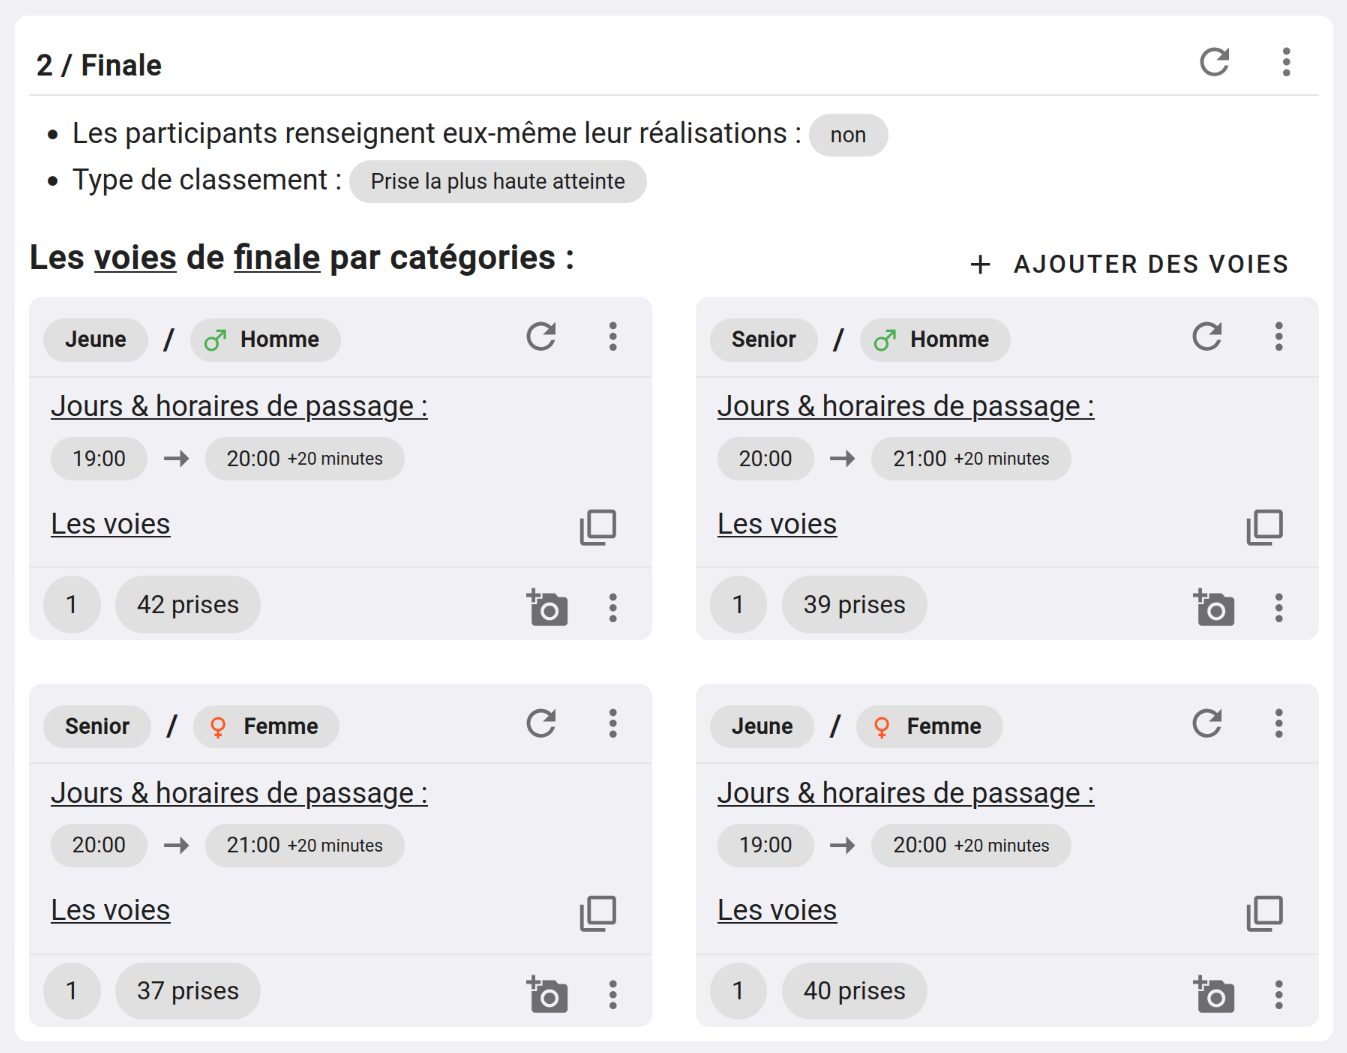The image size is (1347, 1053).
Task: Refresh the Senior Homme category card
Action: [x=1207, y=337]
